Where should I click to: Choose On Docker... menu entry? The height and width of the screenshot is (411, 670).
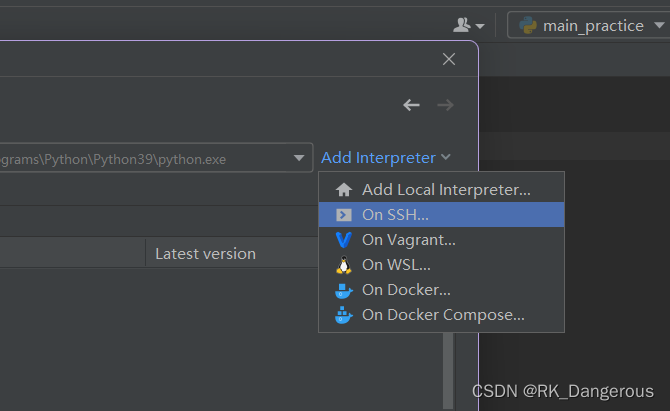pyautogui.click(x=441, y=290)
